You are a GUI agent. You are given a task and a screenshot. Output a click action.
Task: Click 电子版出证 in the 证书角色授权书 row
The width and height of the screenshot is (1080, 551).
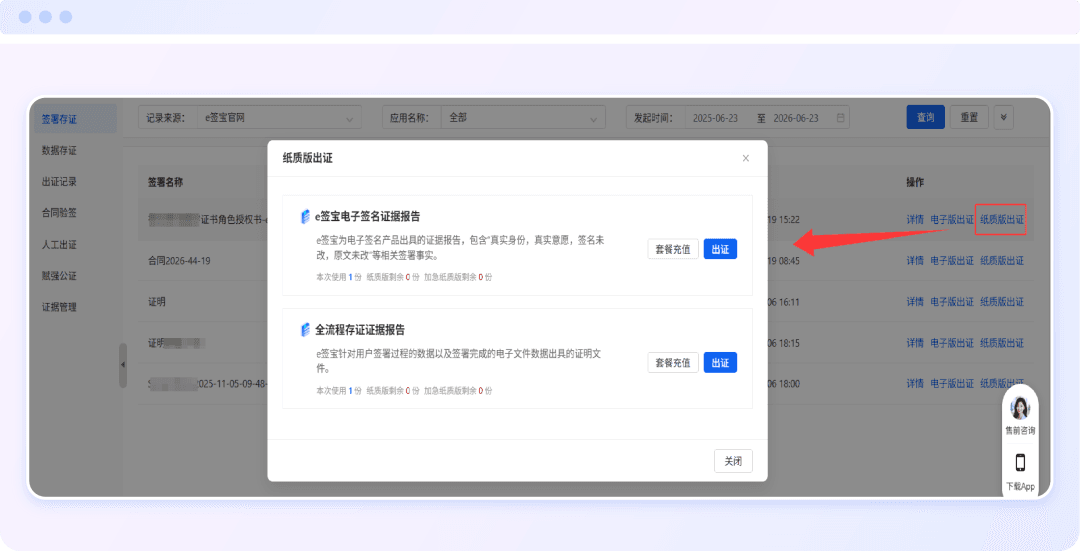952,220
